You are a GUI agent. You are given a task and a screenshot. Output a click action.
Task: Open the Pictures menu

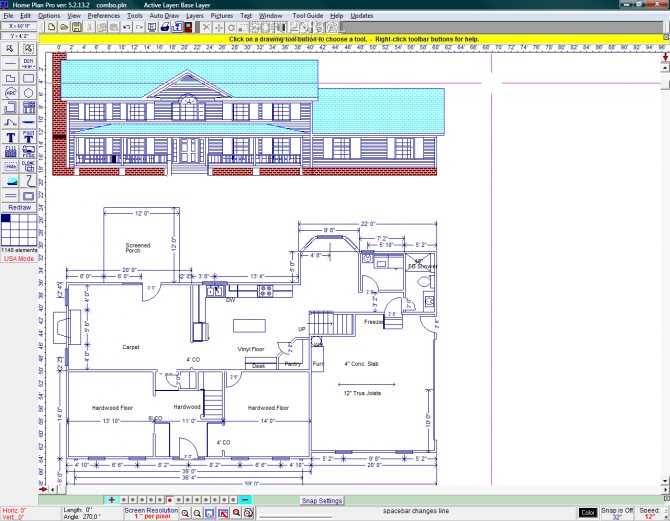(x=222, y=16)
